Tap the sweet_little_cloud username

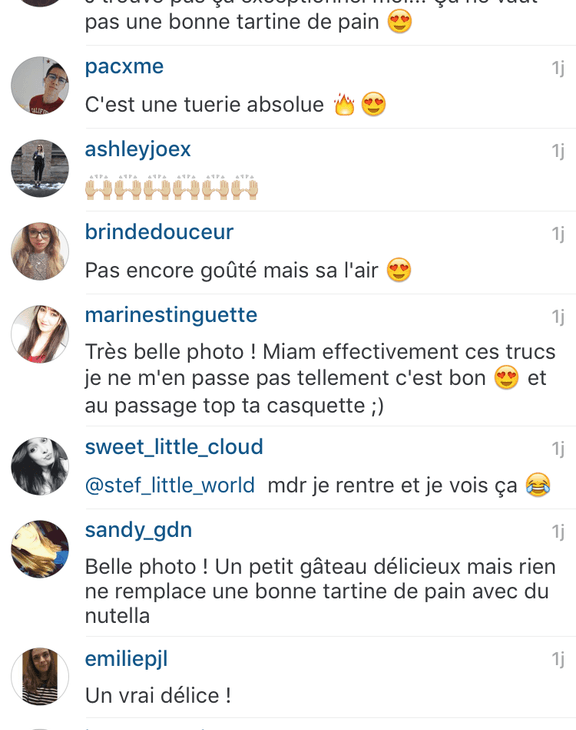(174, 447)
